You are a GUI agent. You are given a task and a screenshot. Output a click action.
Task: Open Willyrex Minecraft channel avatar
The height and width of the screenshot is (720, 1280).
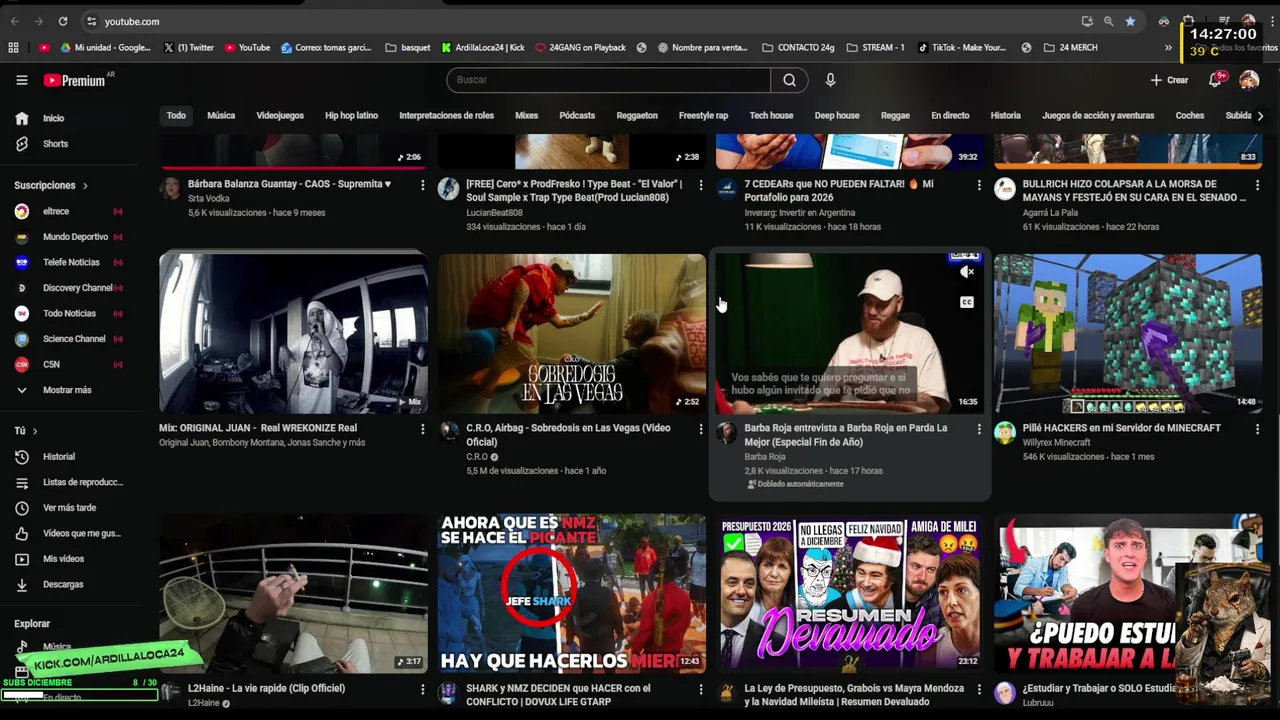point(1005,432)
